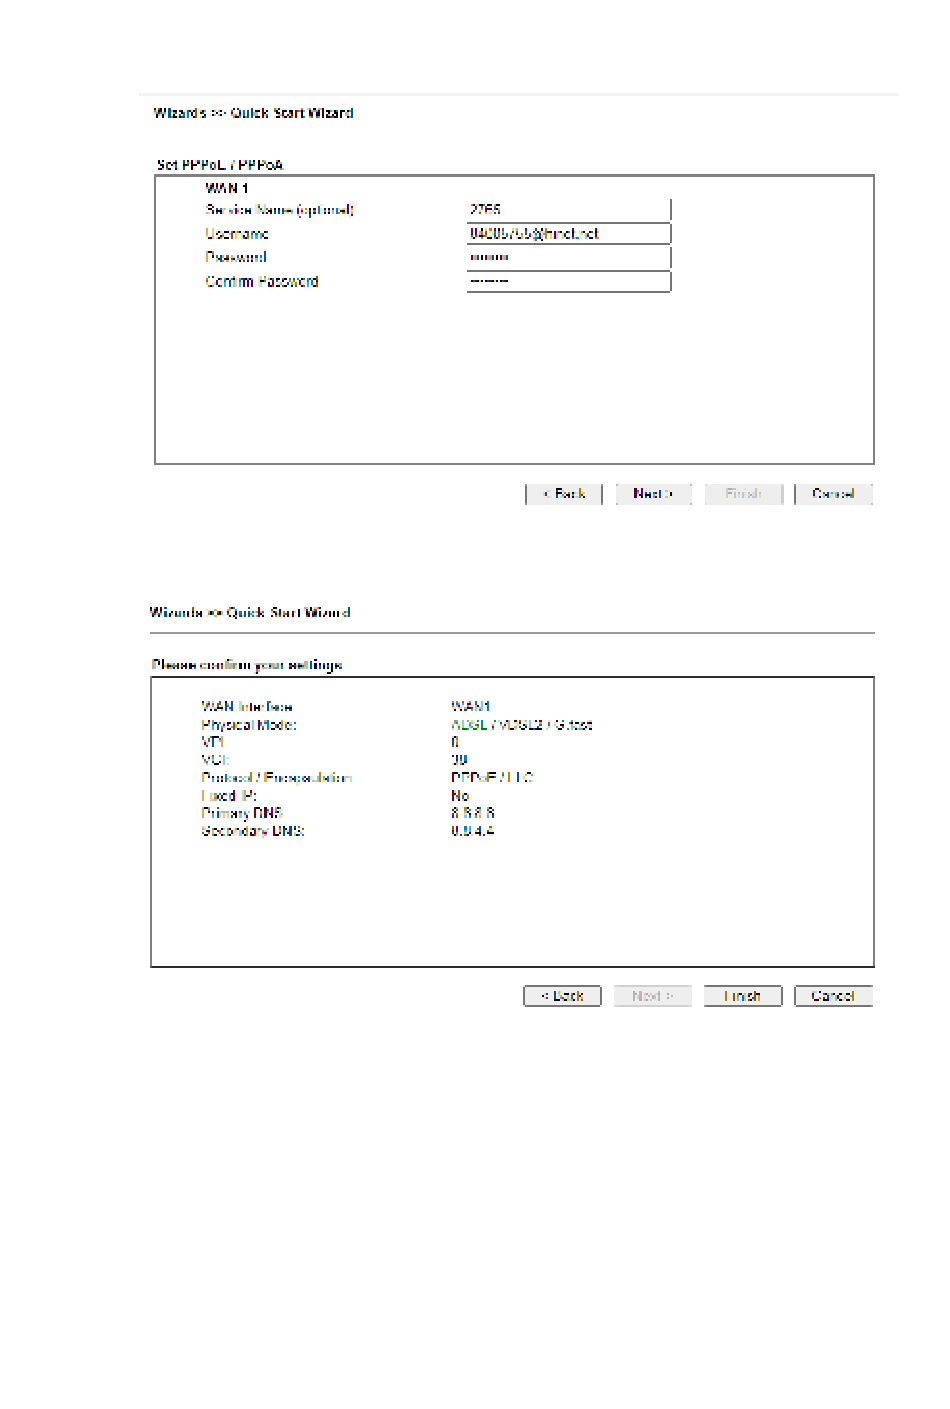Image resolution: width=950 pixels, height=1409 pixels.
Task: Click the WAN 1 heading in the PPPoE panel
Action: pyautogui.click(x=227, y=188)
